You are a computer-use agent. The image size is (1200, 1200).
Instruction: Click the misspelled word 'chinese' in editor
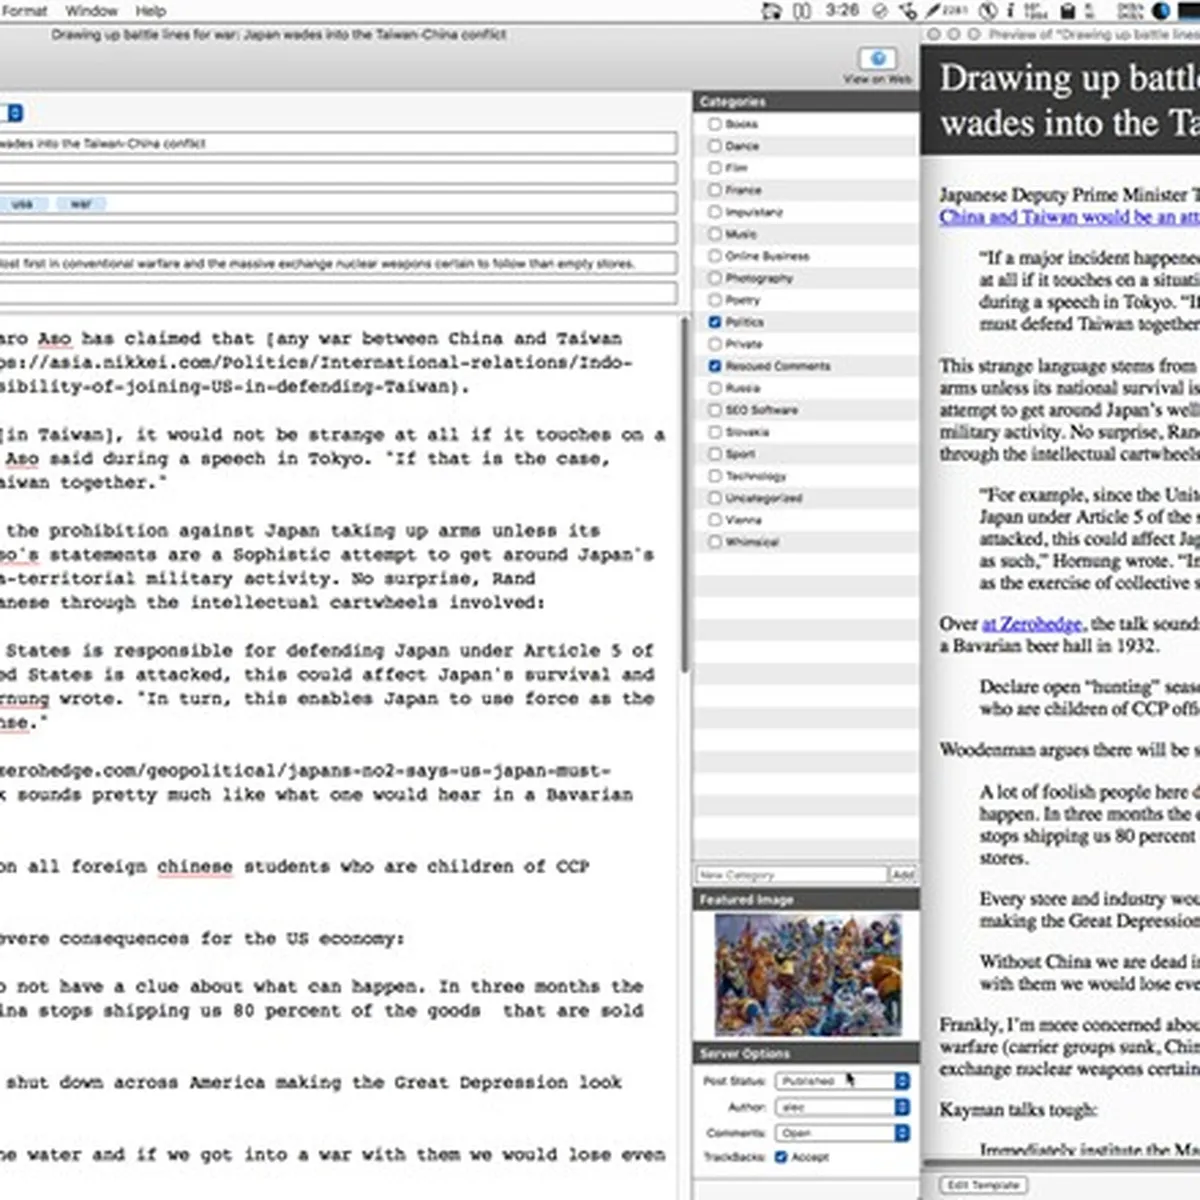pos(195,867)
